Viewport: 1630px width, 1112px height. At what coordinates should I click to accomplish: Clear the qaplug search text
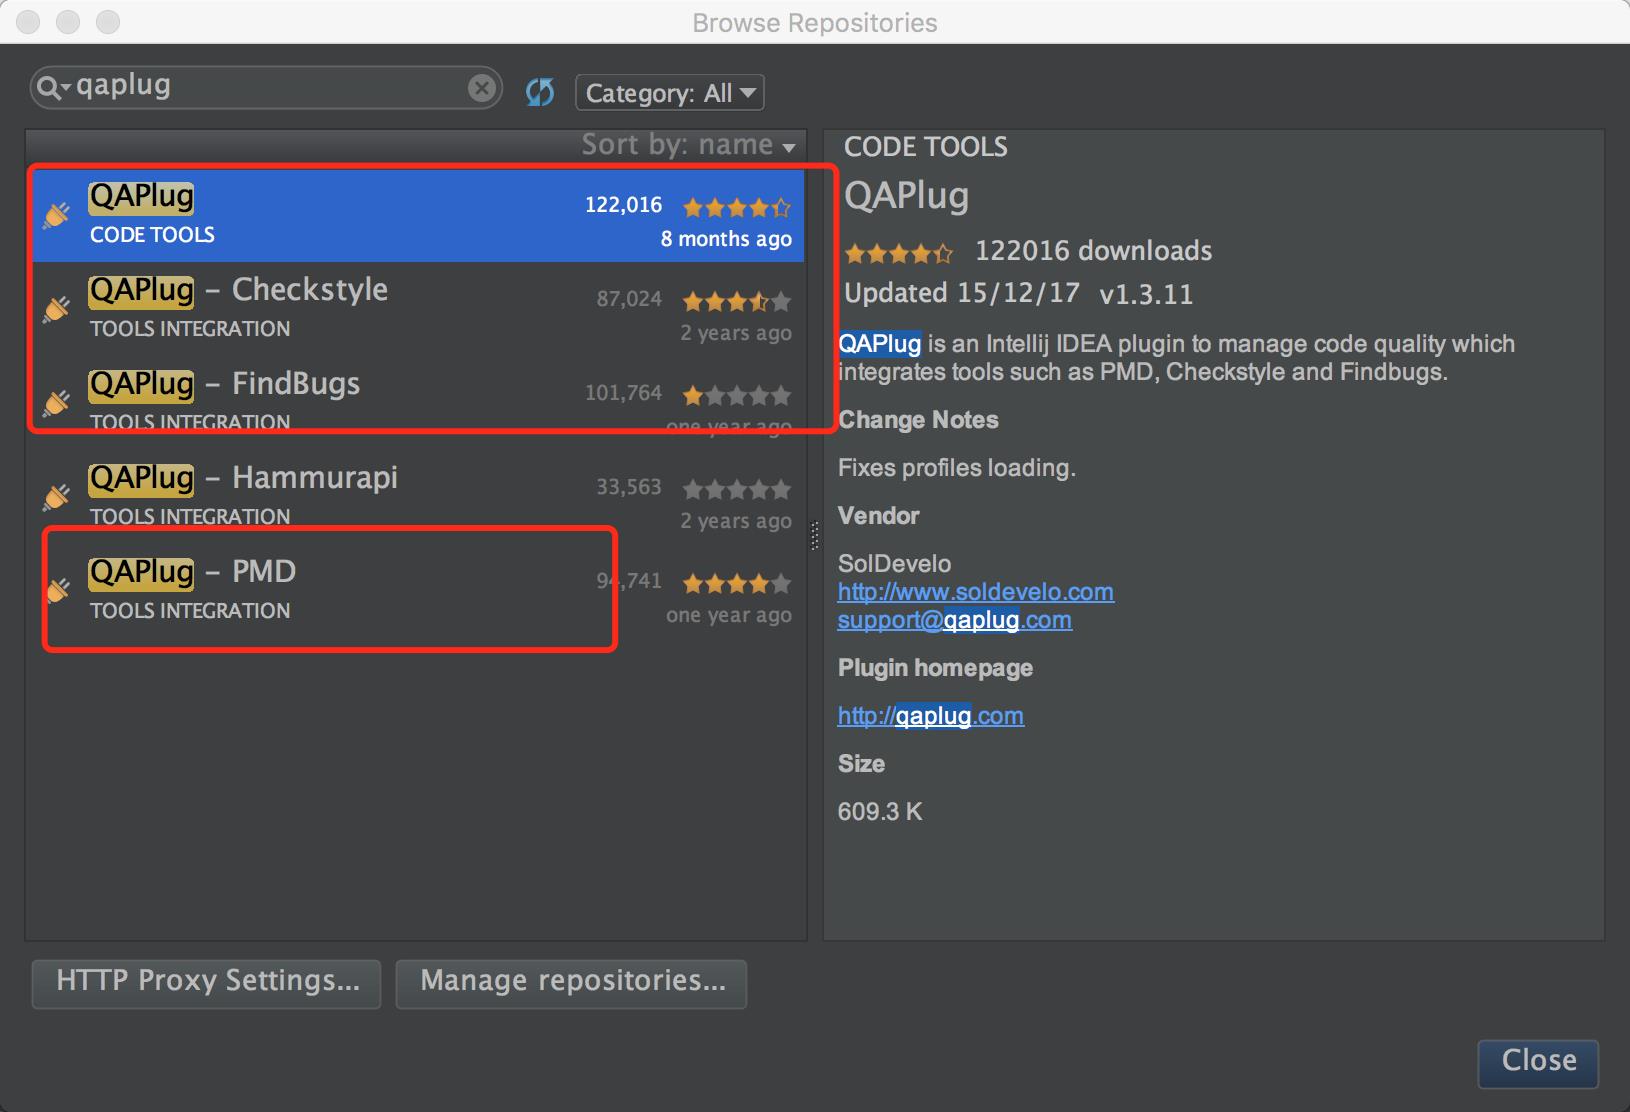482,88
